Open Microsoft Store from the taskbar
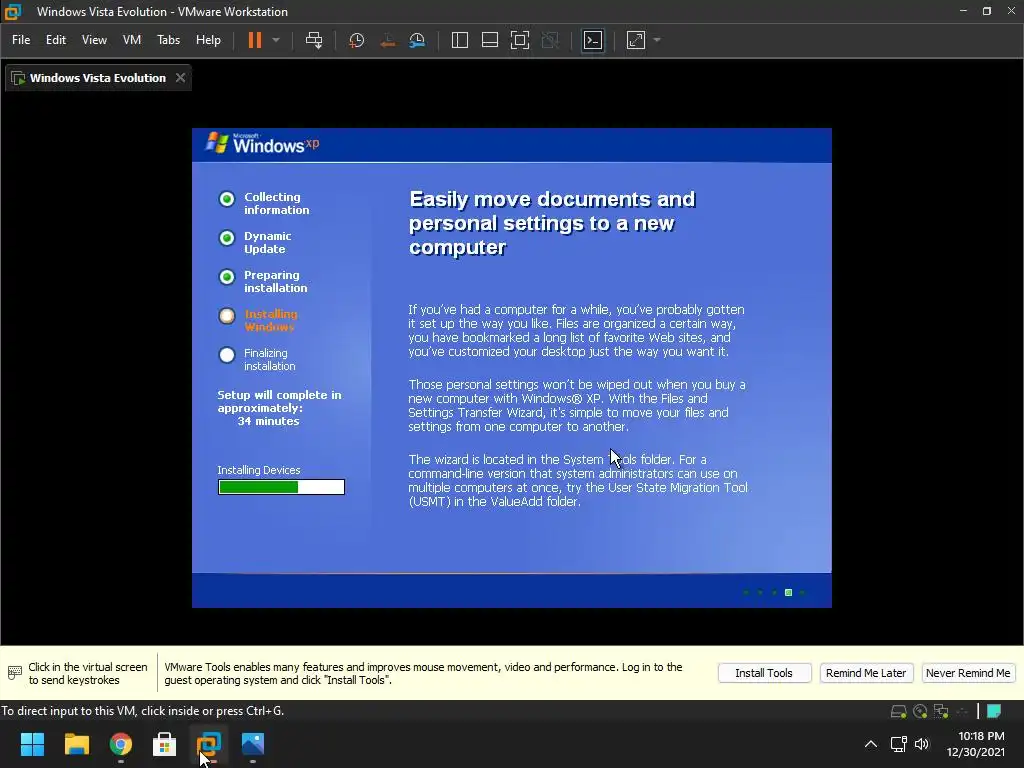1024x768 pixels. [x=165, y=744]
